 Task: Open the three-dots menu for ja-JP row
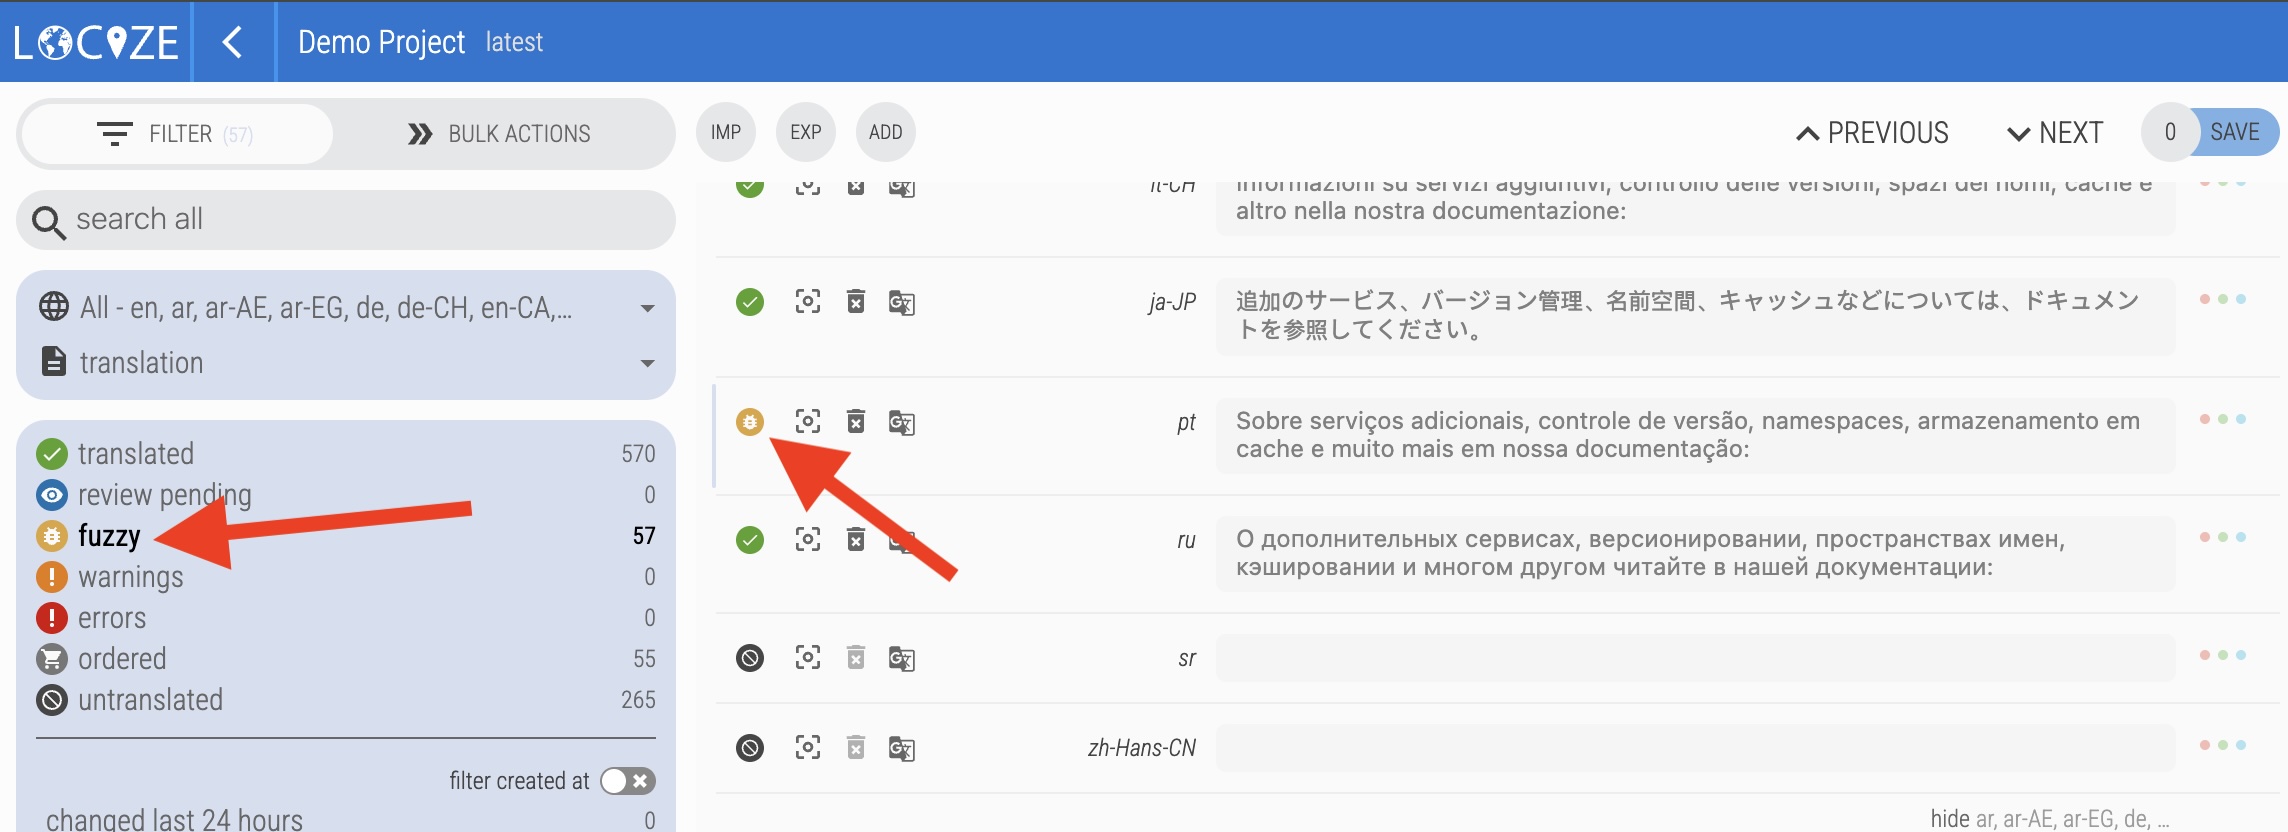tap(2222, 300)
